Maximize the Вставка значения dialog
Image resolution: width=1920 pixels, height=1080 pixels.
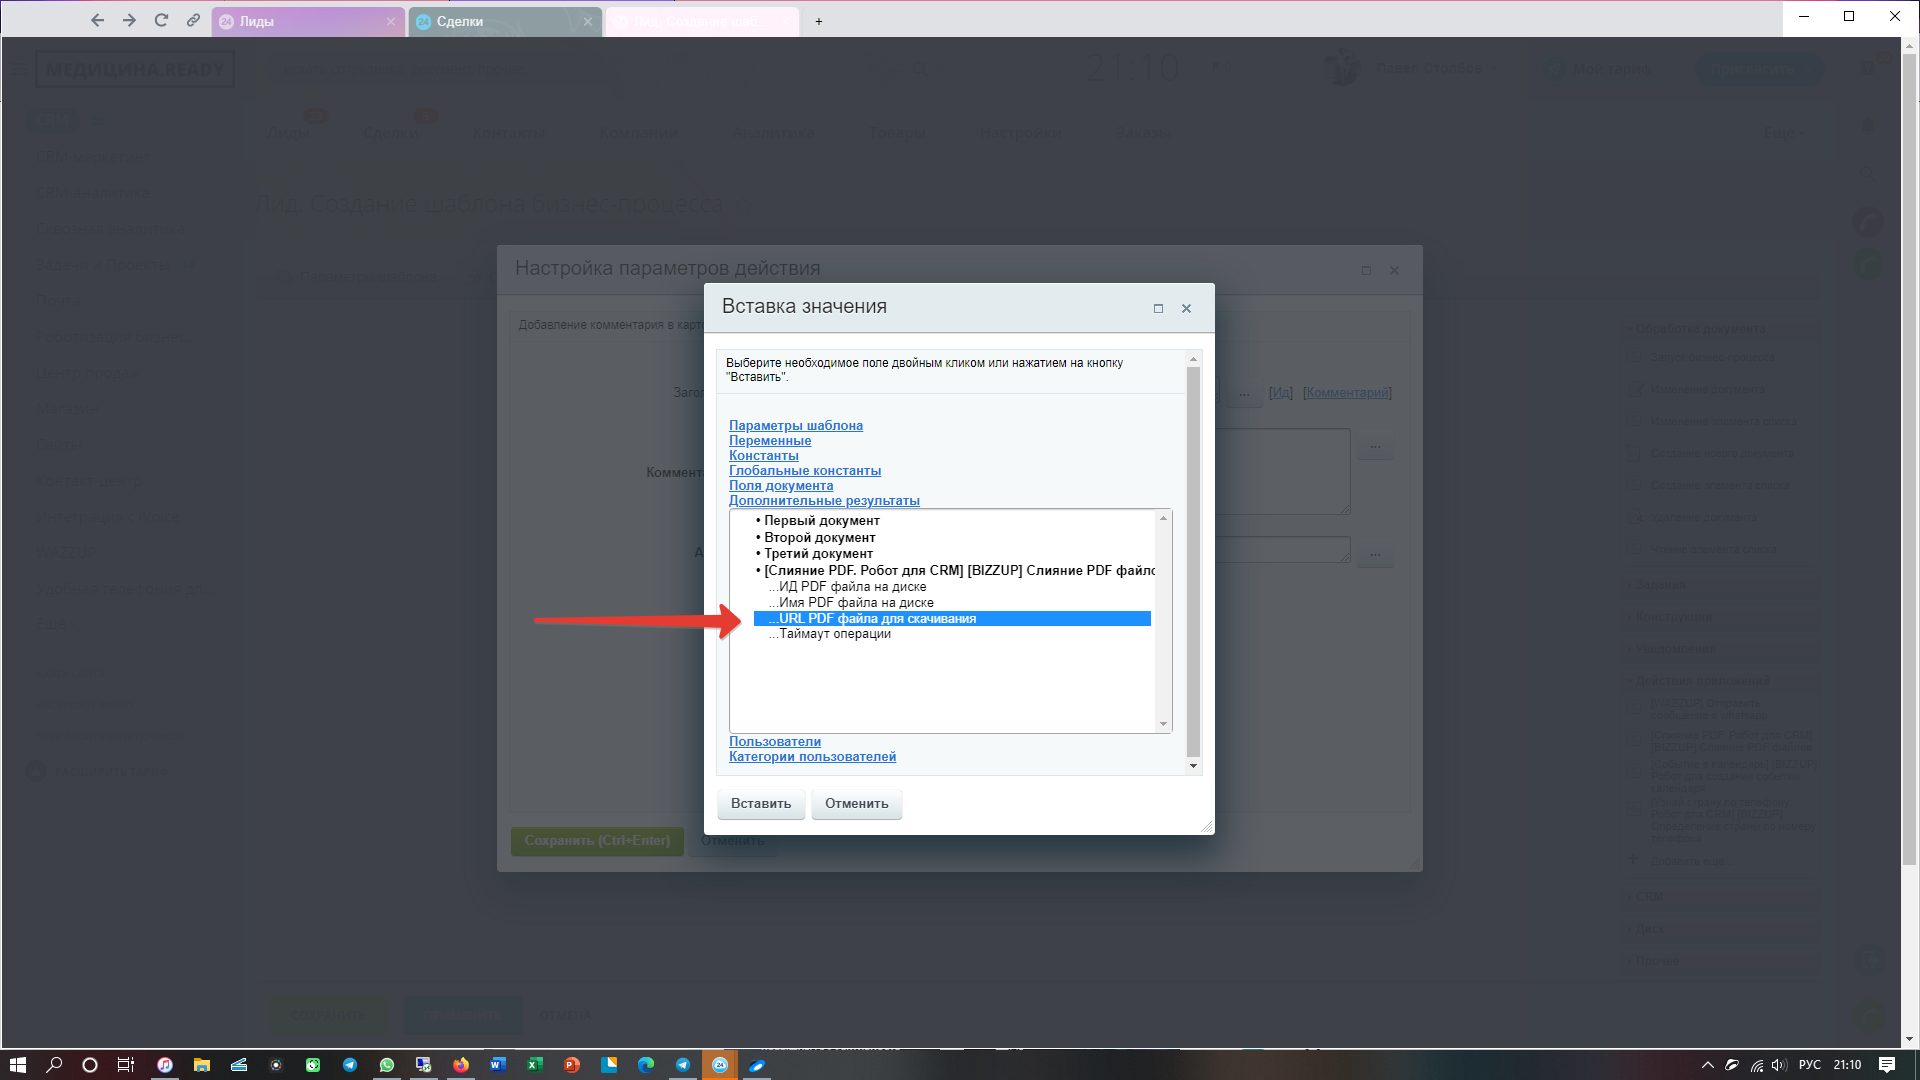coord(1158,308)
